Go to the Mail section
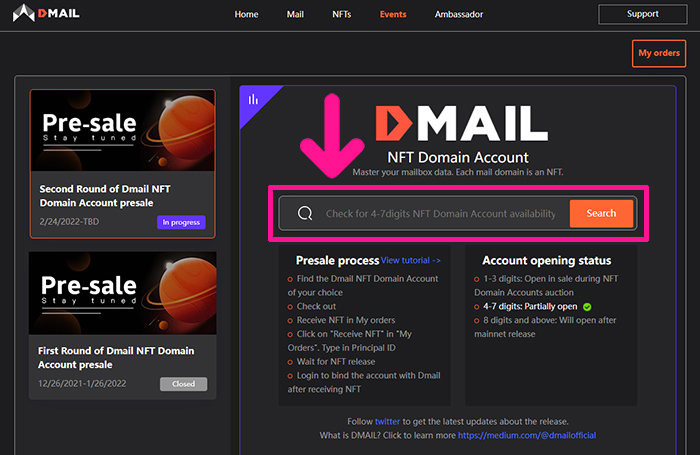This screenshot has height=455, width=700. (295, 14)
